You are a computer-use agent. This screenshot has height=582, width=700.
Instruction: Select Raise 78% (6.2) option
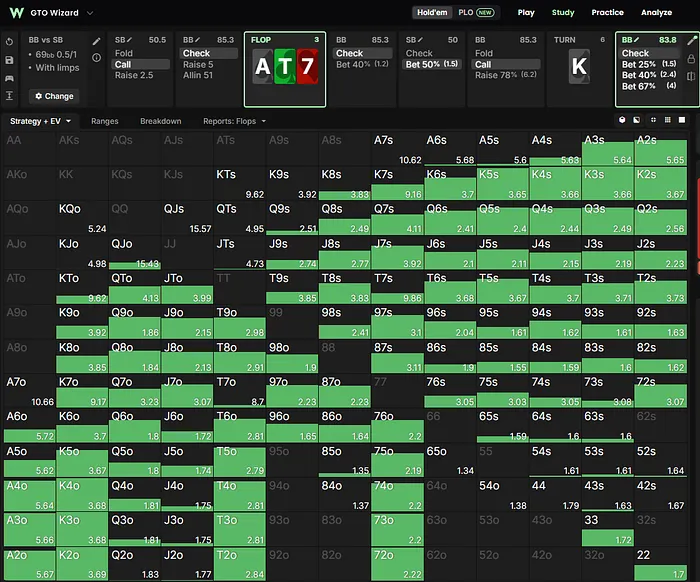click(x=506, y=75)
